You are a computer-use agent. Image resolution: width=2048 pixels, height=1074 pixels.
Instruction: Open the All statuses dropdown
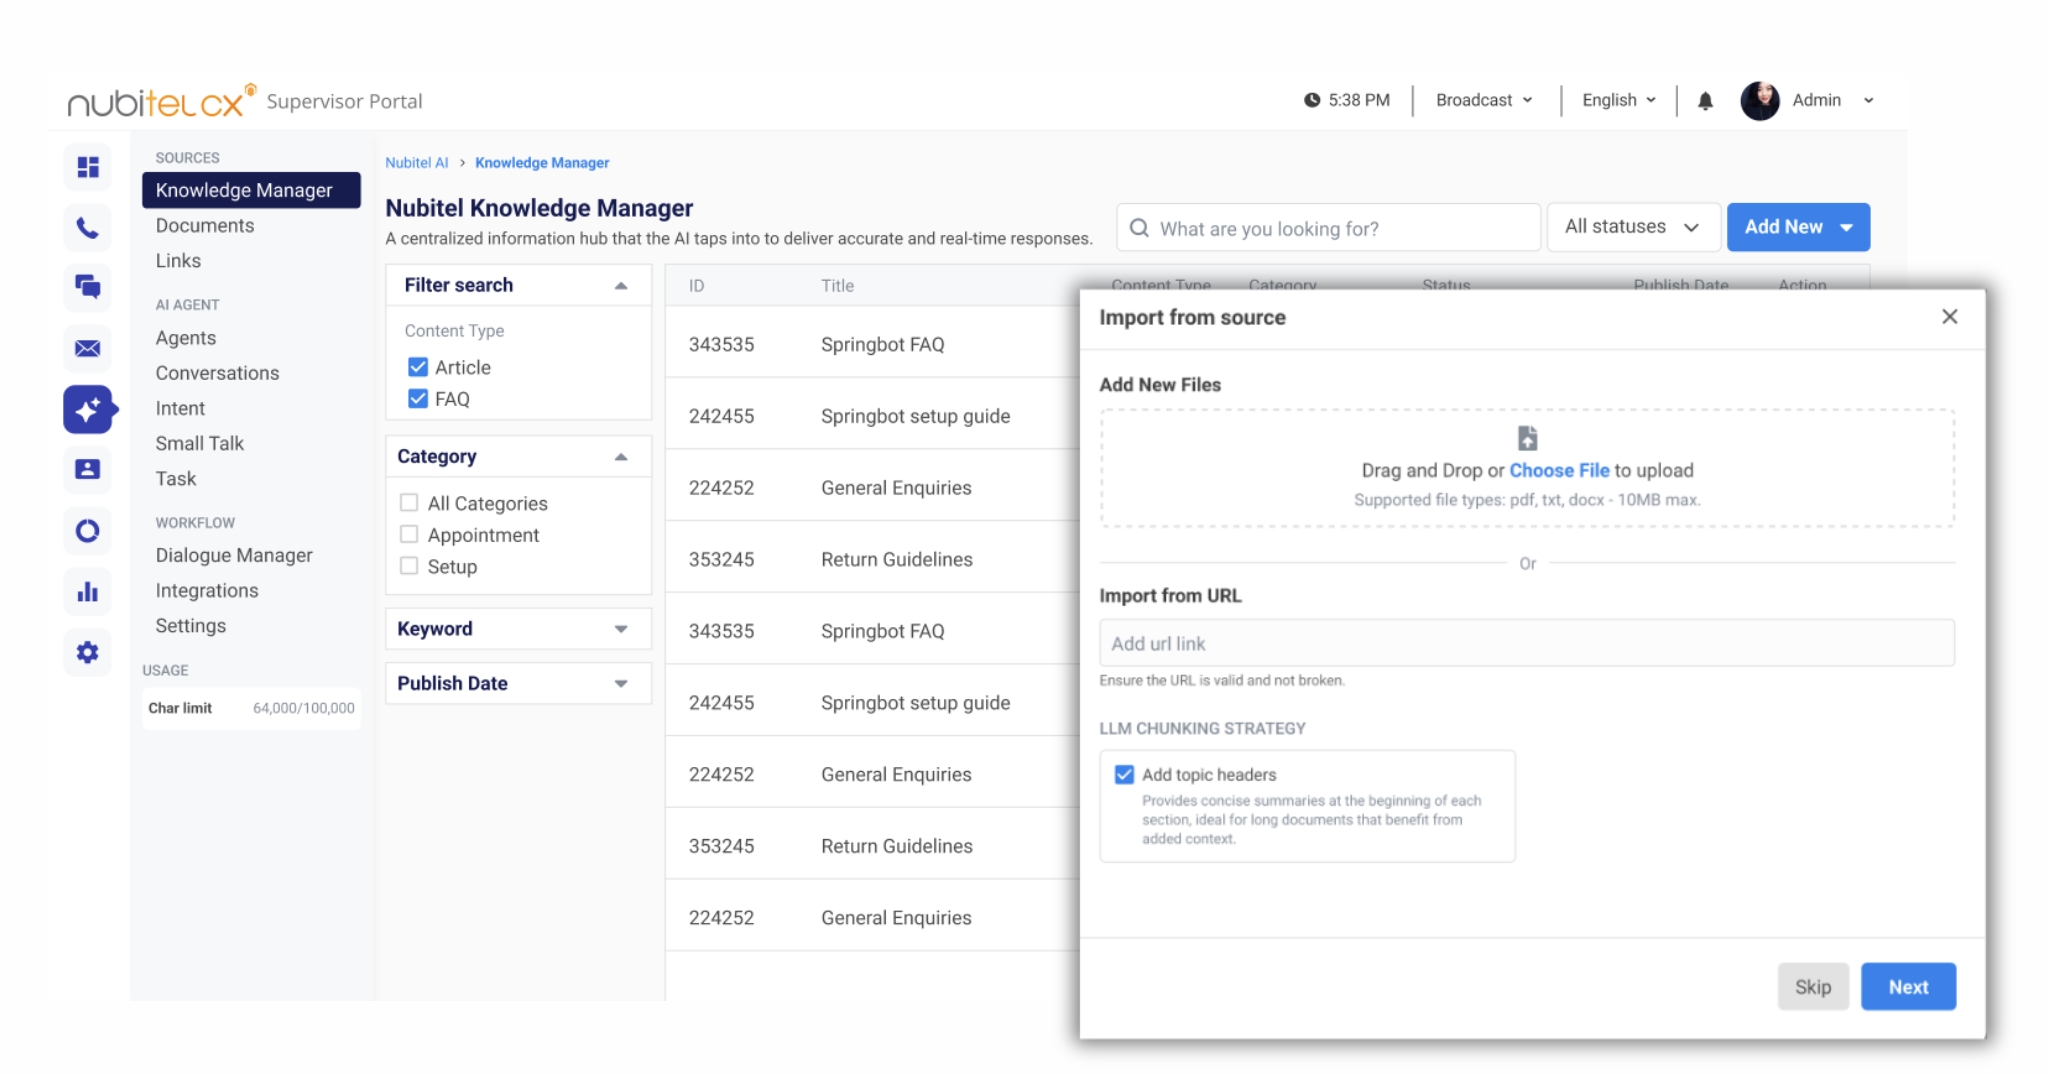(1633, 227)
